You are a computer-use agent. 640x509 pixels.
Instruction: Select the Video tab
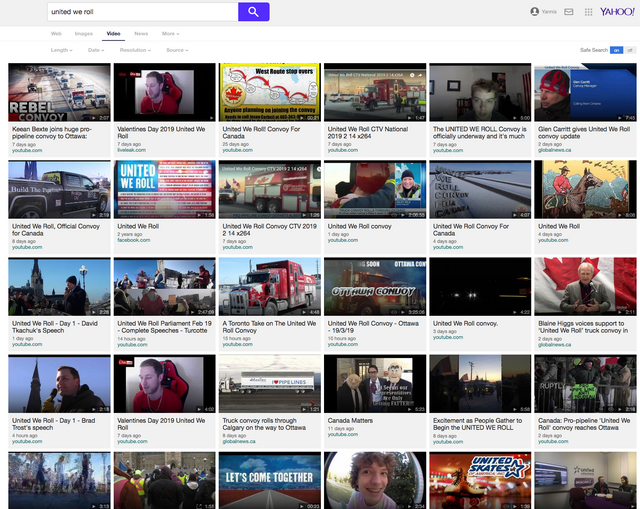113,34
